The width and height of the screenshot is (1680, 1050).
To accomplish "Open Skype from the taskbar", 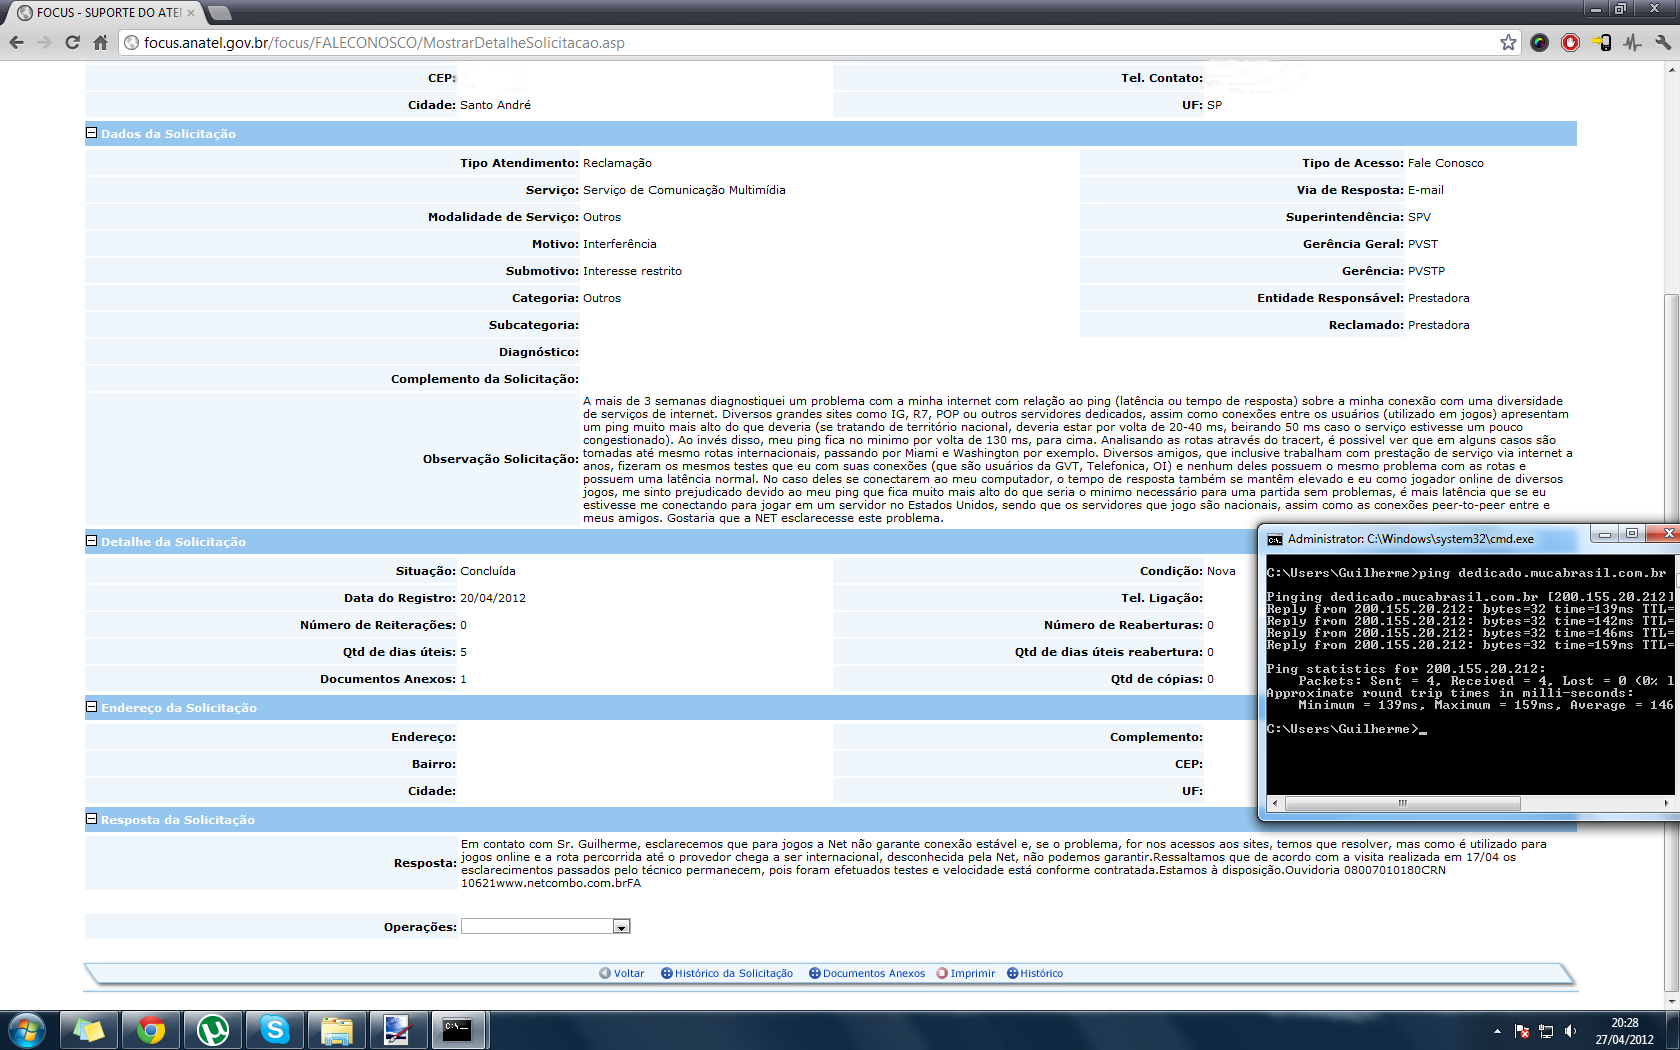I will pos(275,1029).
